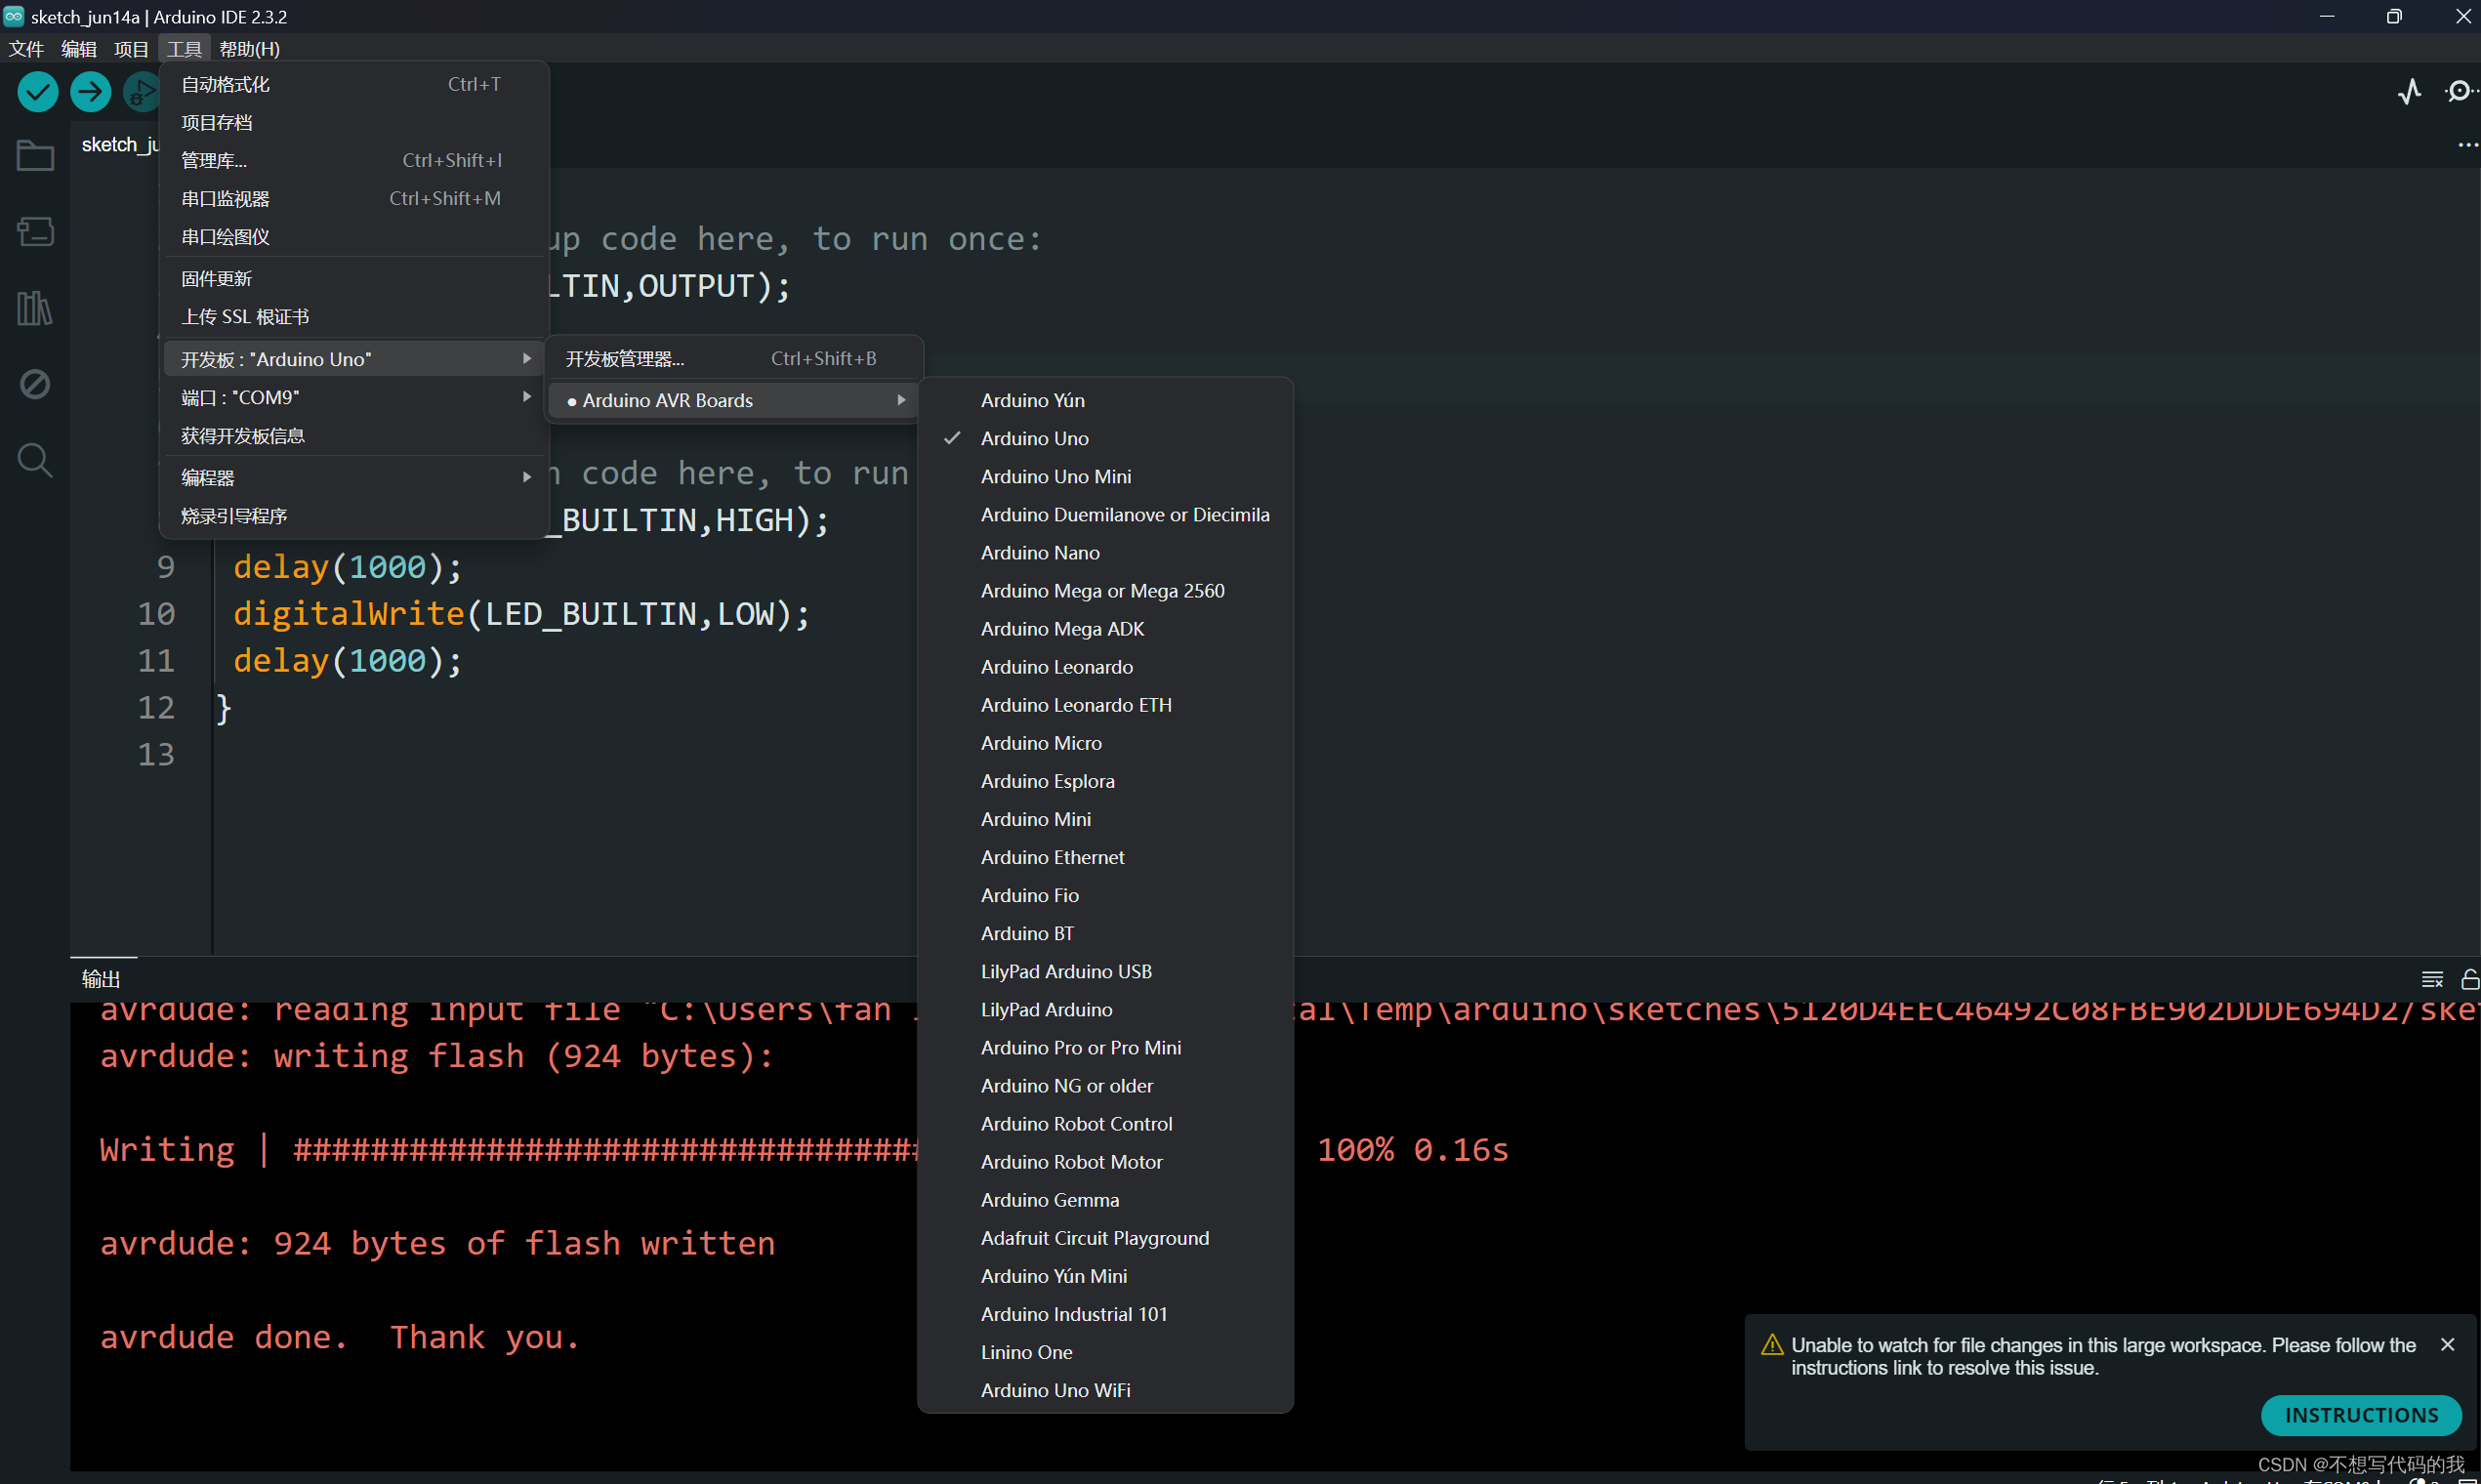Toggle the output scroll lock icon
This screenshot has height=1484, width=2481.
click(2469, 979)
